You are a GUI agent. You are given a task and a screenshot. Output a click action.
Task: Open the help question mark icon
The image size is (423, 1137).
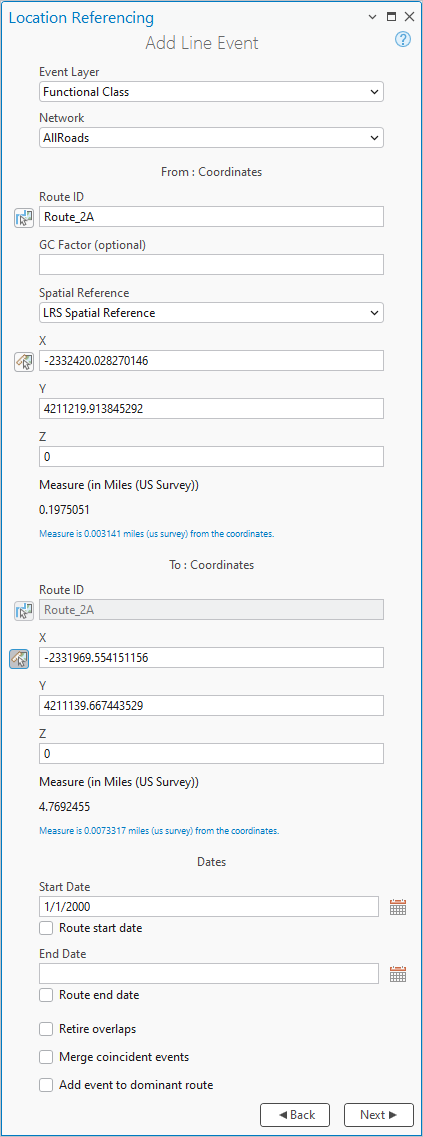click(x=403, y=39)
